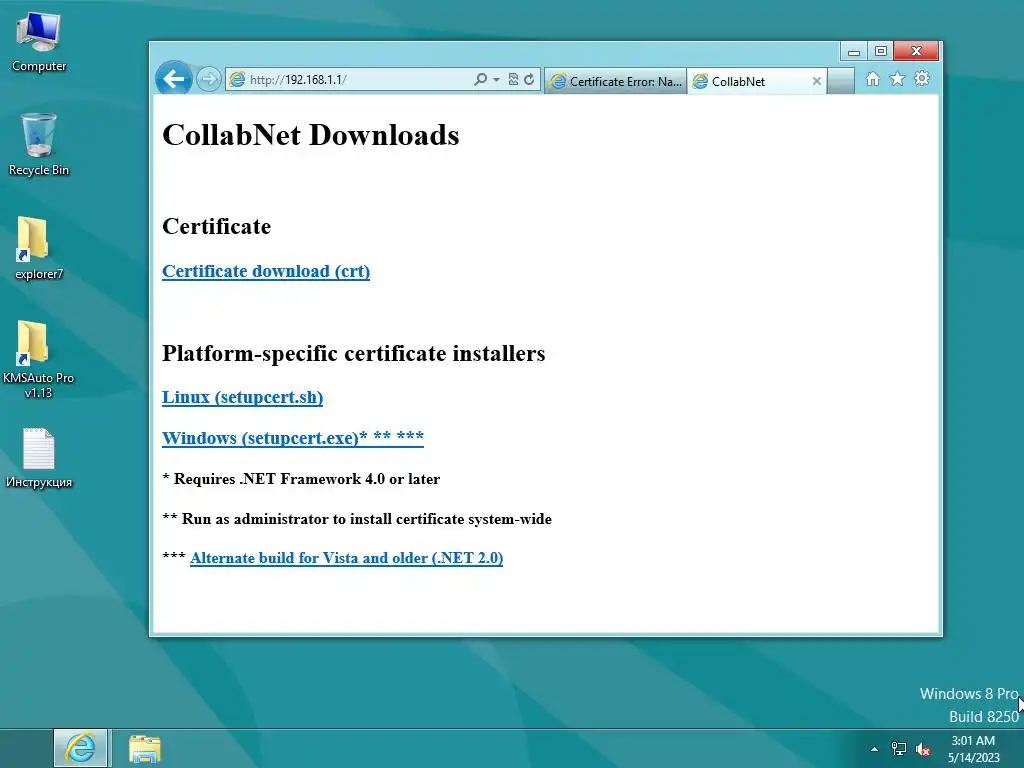This screenshot has height=768, width=1024.
Task: Show hidden tray icons arrow
Action: click(874, 749)
